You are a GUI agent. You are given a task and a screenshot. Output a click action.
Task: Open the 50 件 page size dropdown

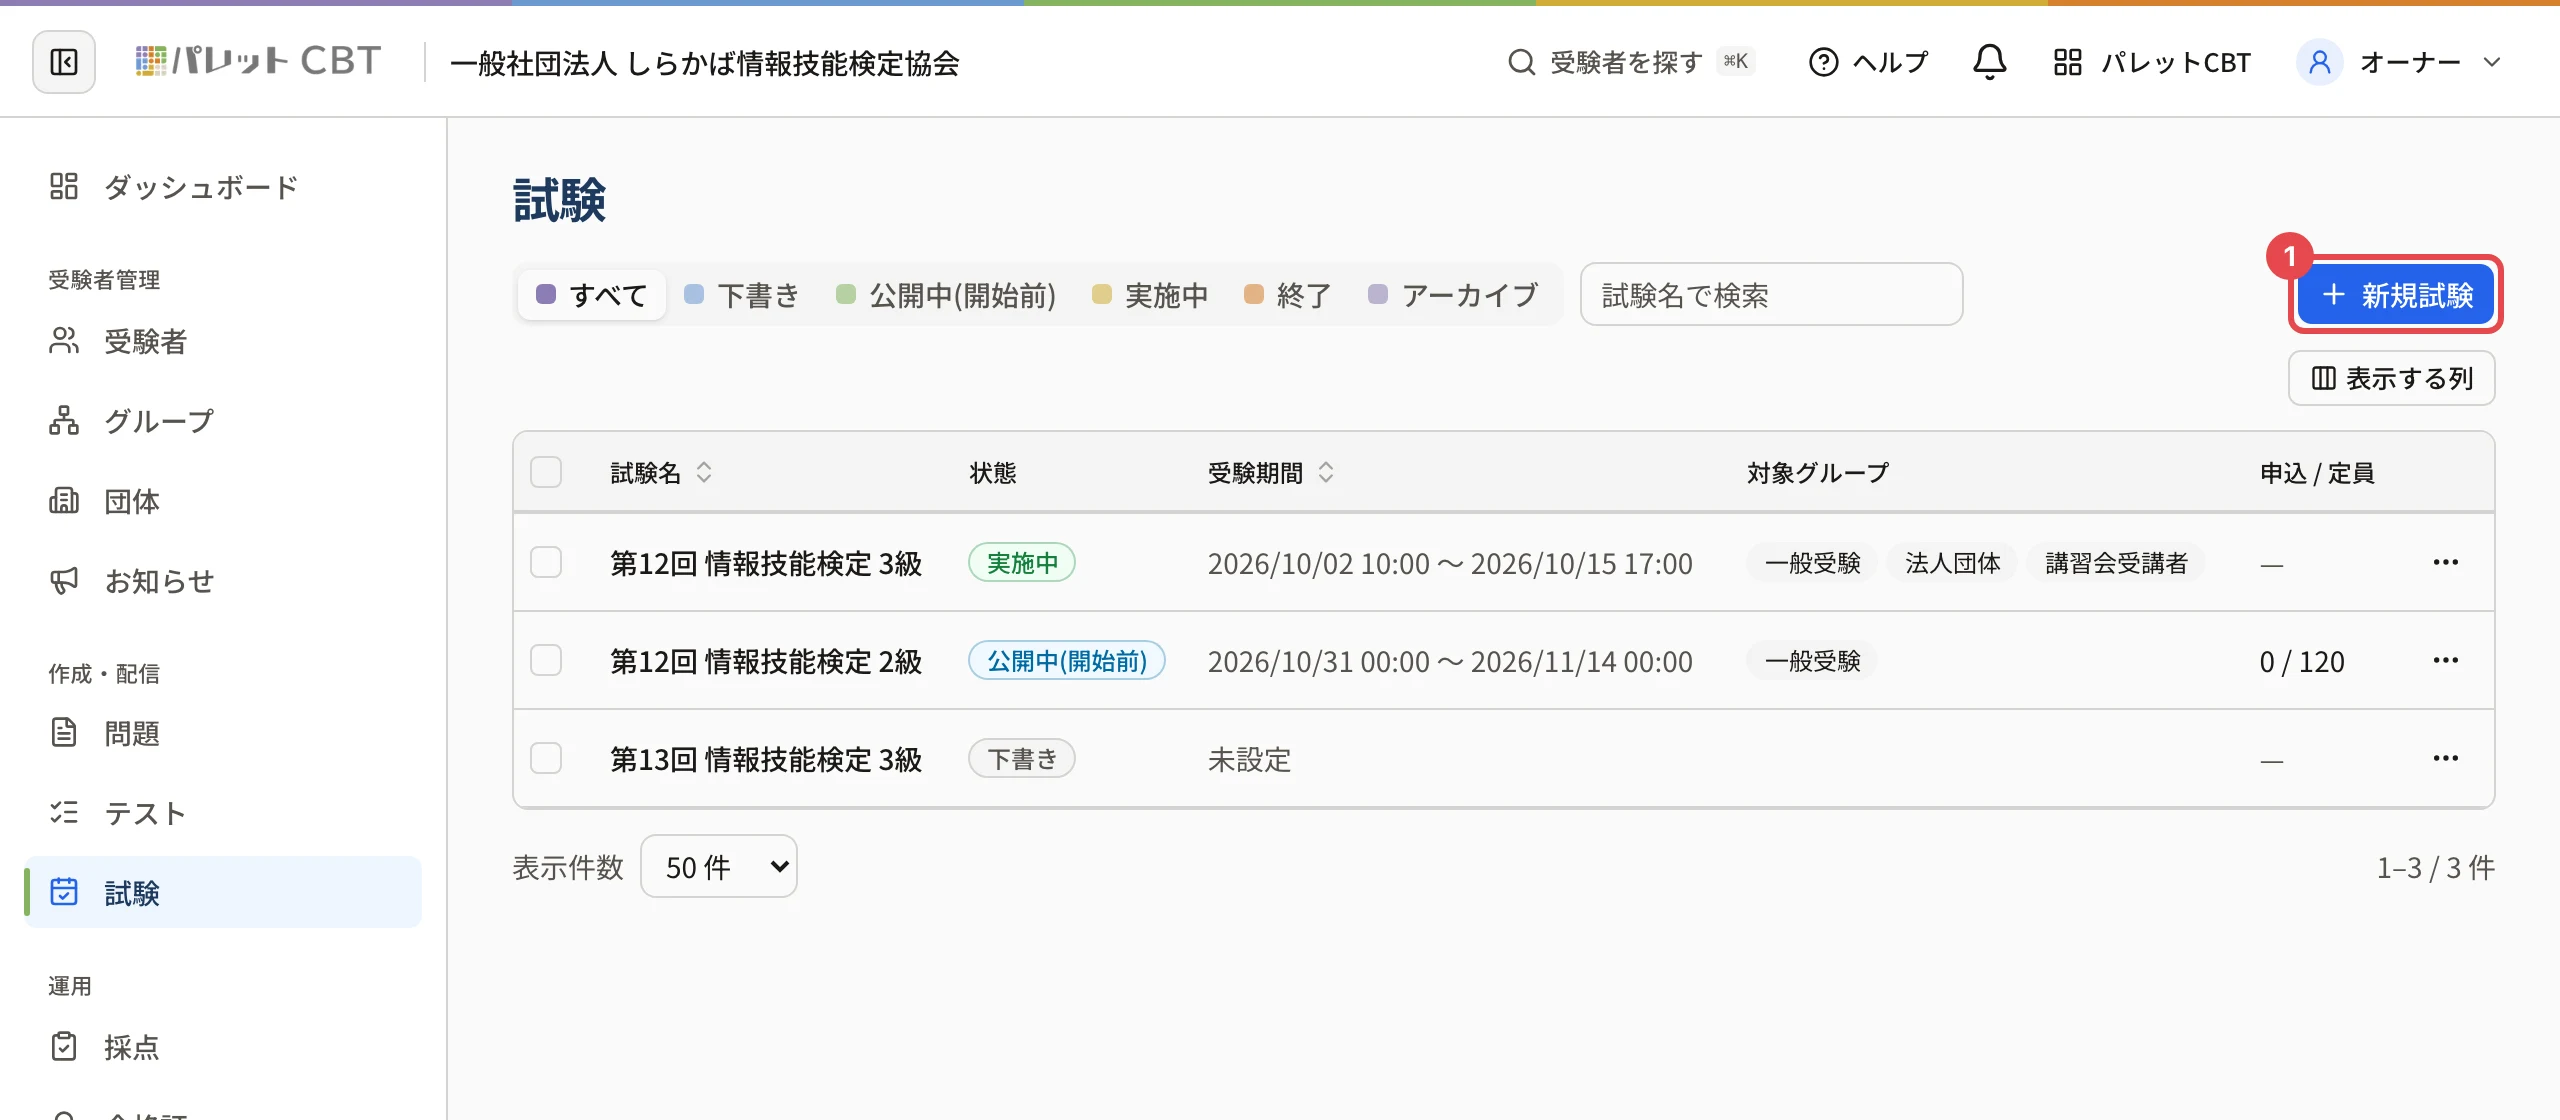pyautogui.click(x=719, y=866)
